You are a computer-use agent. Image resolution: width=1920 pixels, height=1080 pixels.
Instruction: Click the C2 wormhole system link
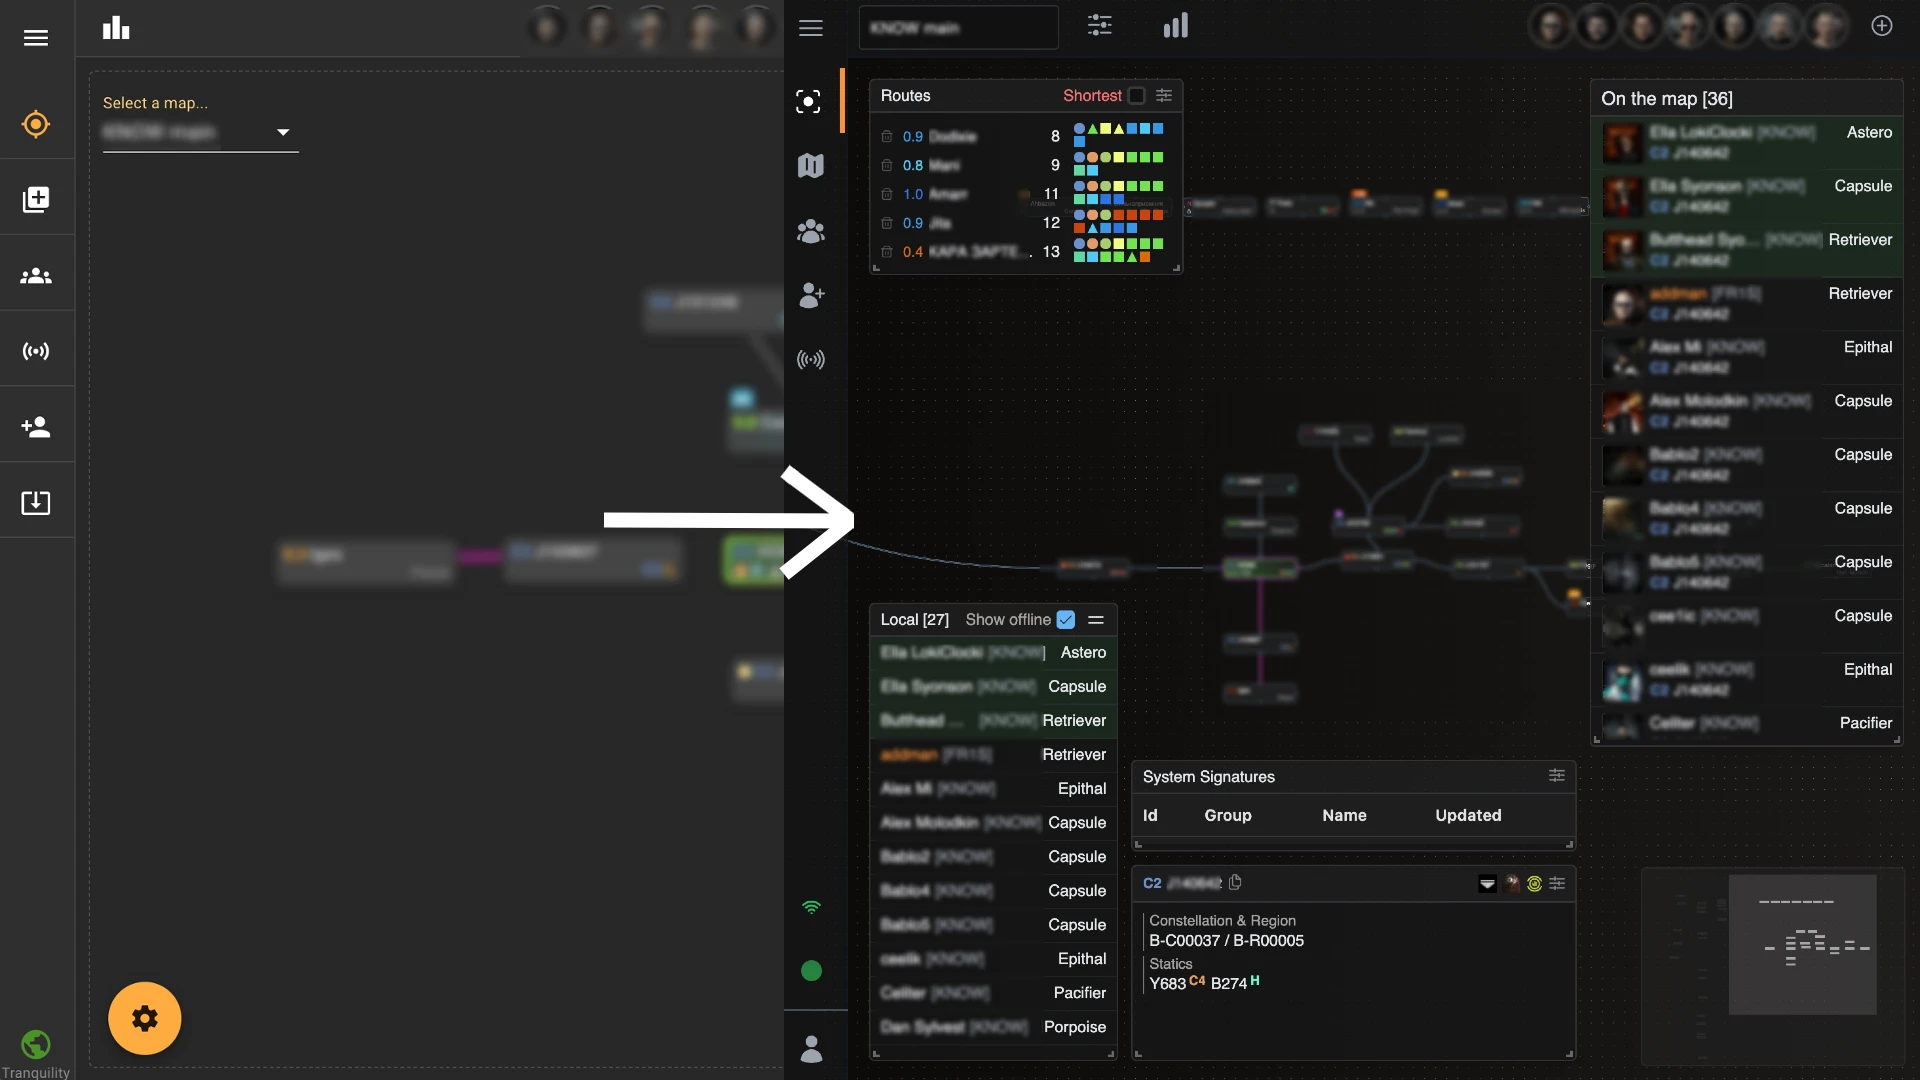[x=1151, y=881]
